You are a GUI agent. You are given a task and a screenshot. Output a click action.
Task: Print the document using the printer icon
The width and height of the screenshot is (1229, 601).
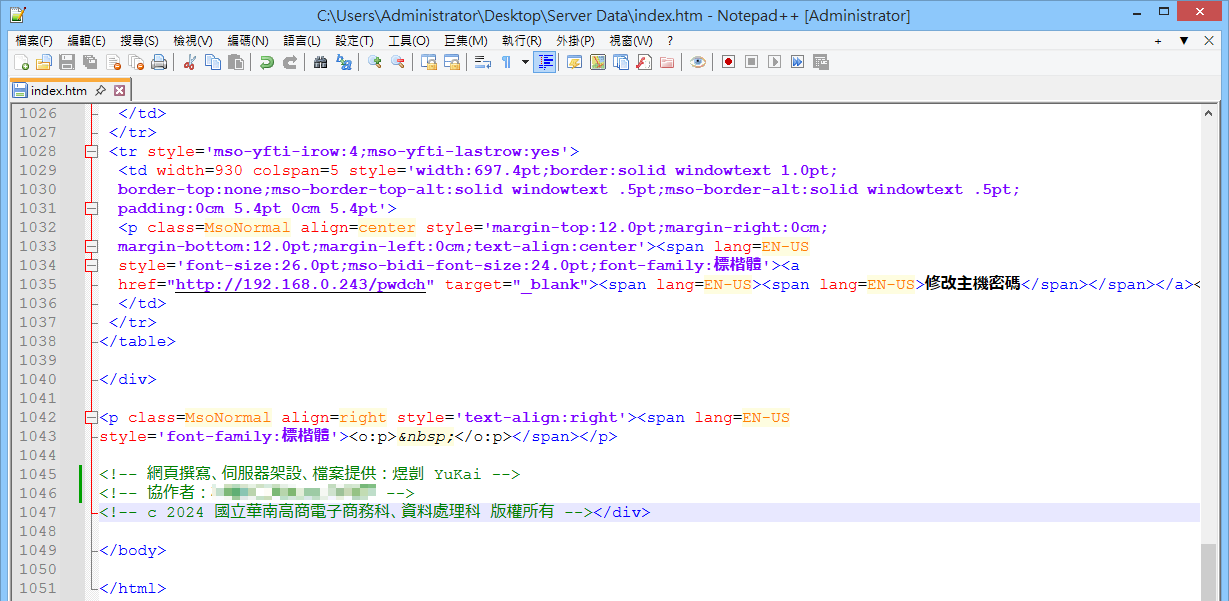[x=158, y=62]
